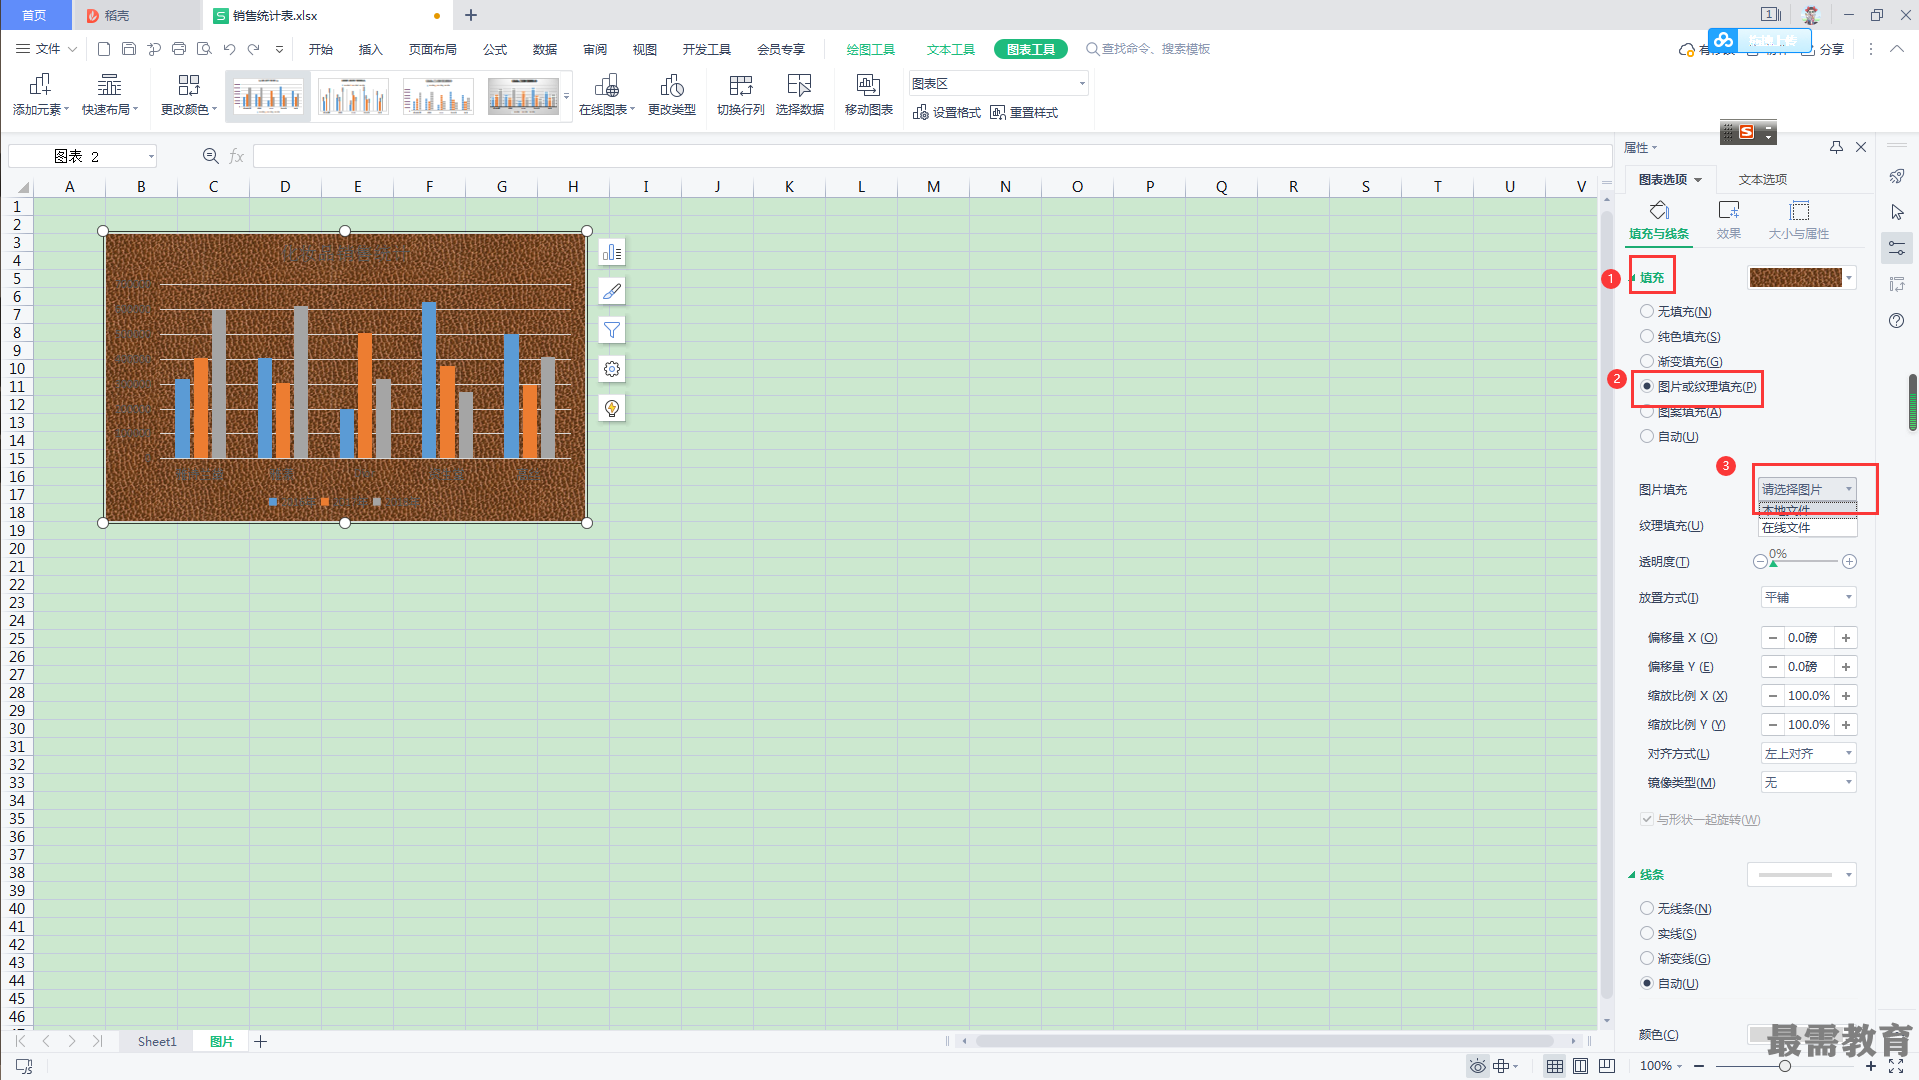Increase Offset X (偏移量 X) with plus

pyautogui.click(x=1846, y=638)
